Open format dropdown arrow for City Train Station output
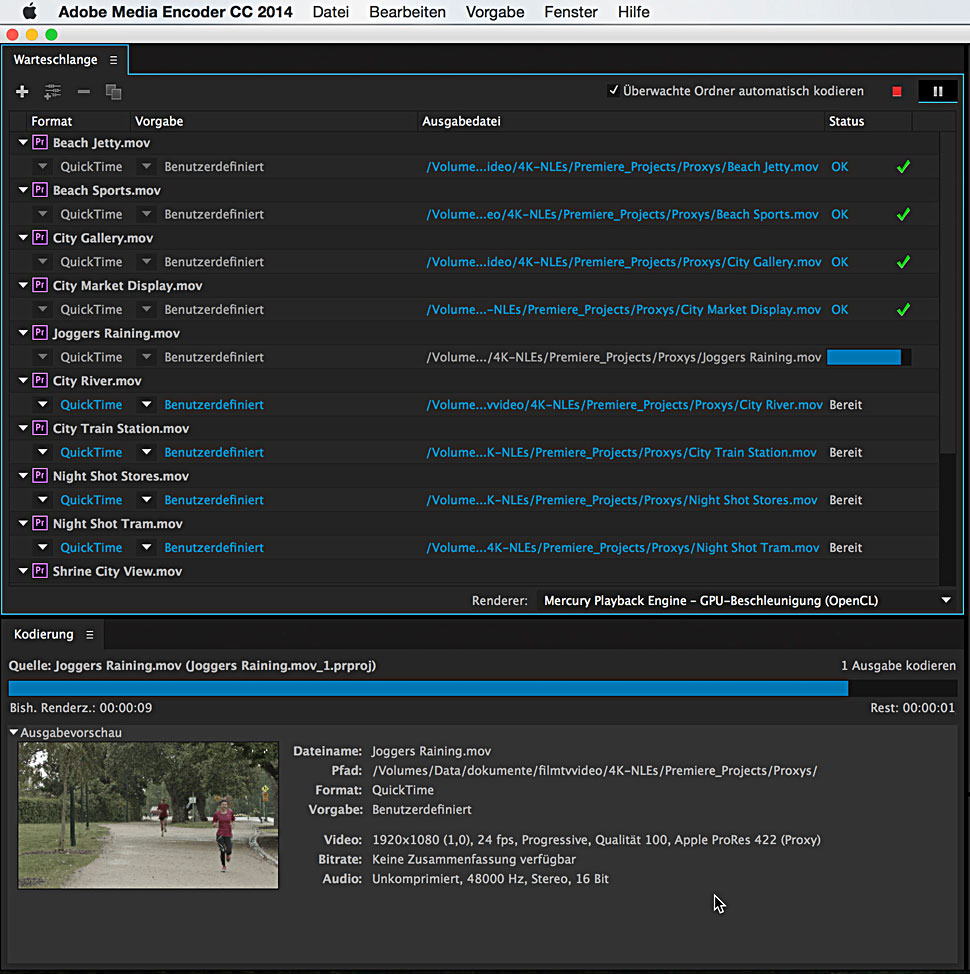The image size is (970, 974). 42,452
